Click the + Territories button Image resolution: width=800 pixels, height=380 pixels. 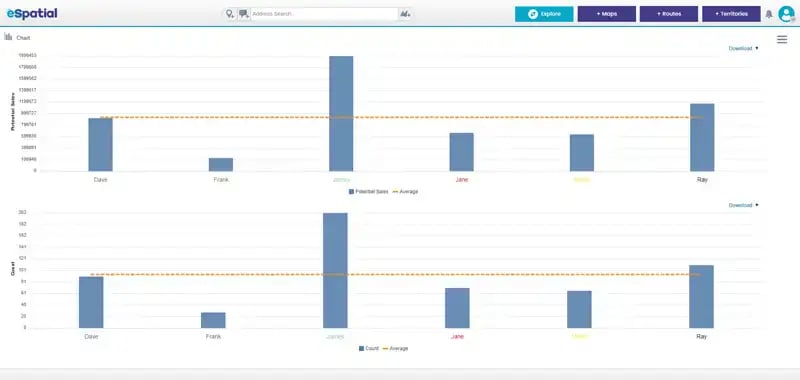pos(731,14)
